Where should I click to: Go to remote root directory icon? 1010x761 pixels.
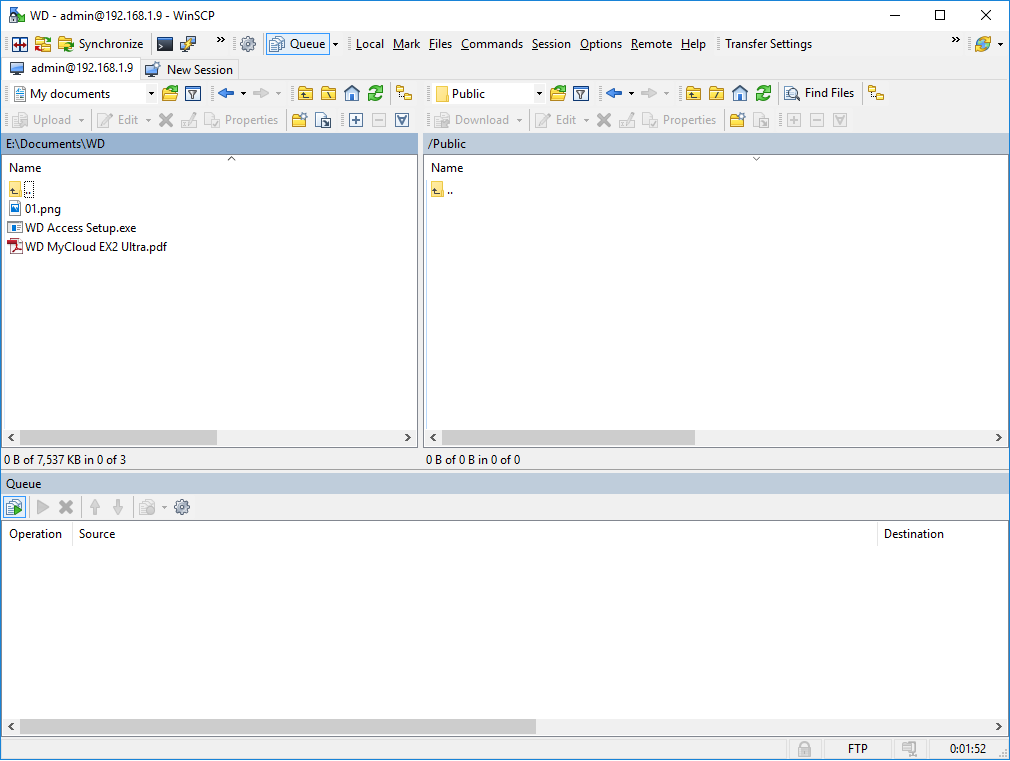tap(716, 93)
